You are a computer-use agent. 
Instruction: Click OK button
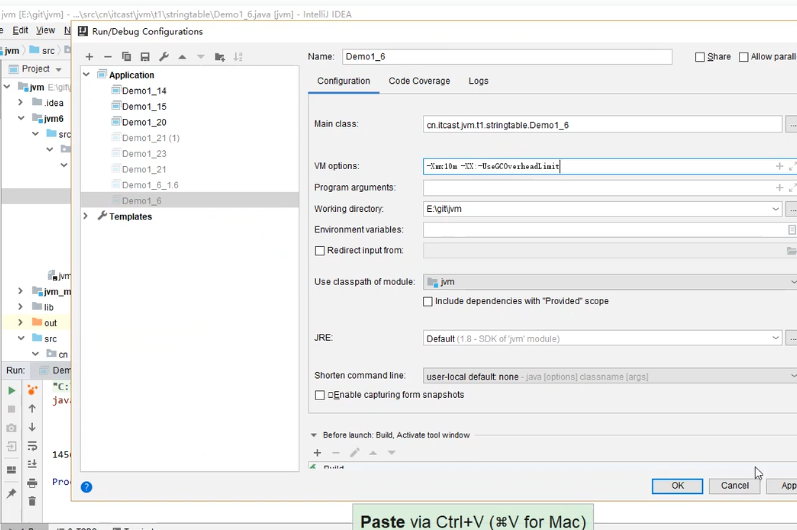[677, 486]
